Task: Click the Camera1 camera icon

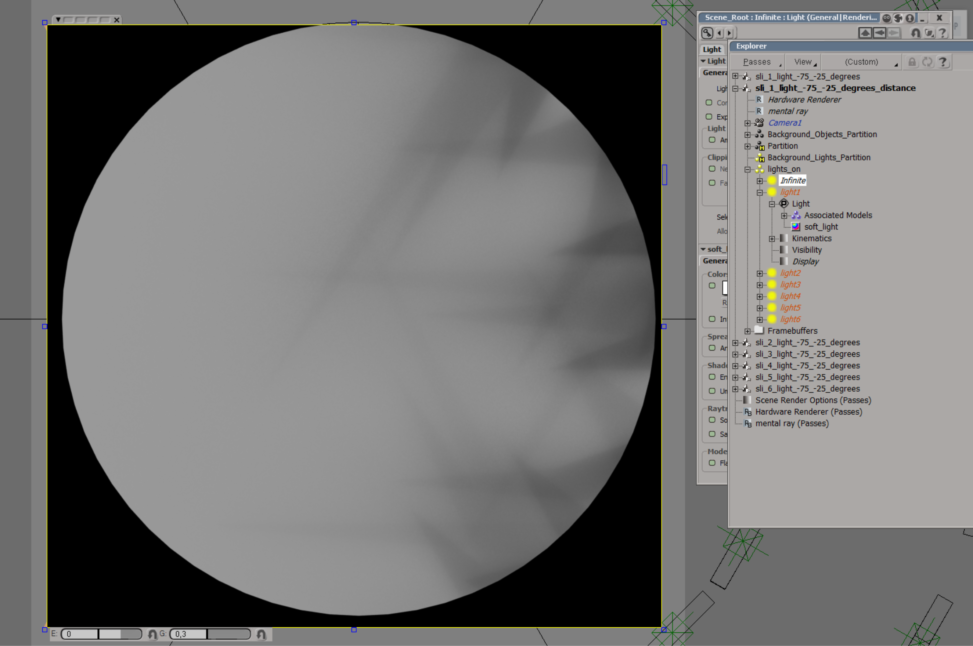Action: click(759, 123)
